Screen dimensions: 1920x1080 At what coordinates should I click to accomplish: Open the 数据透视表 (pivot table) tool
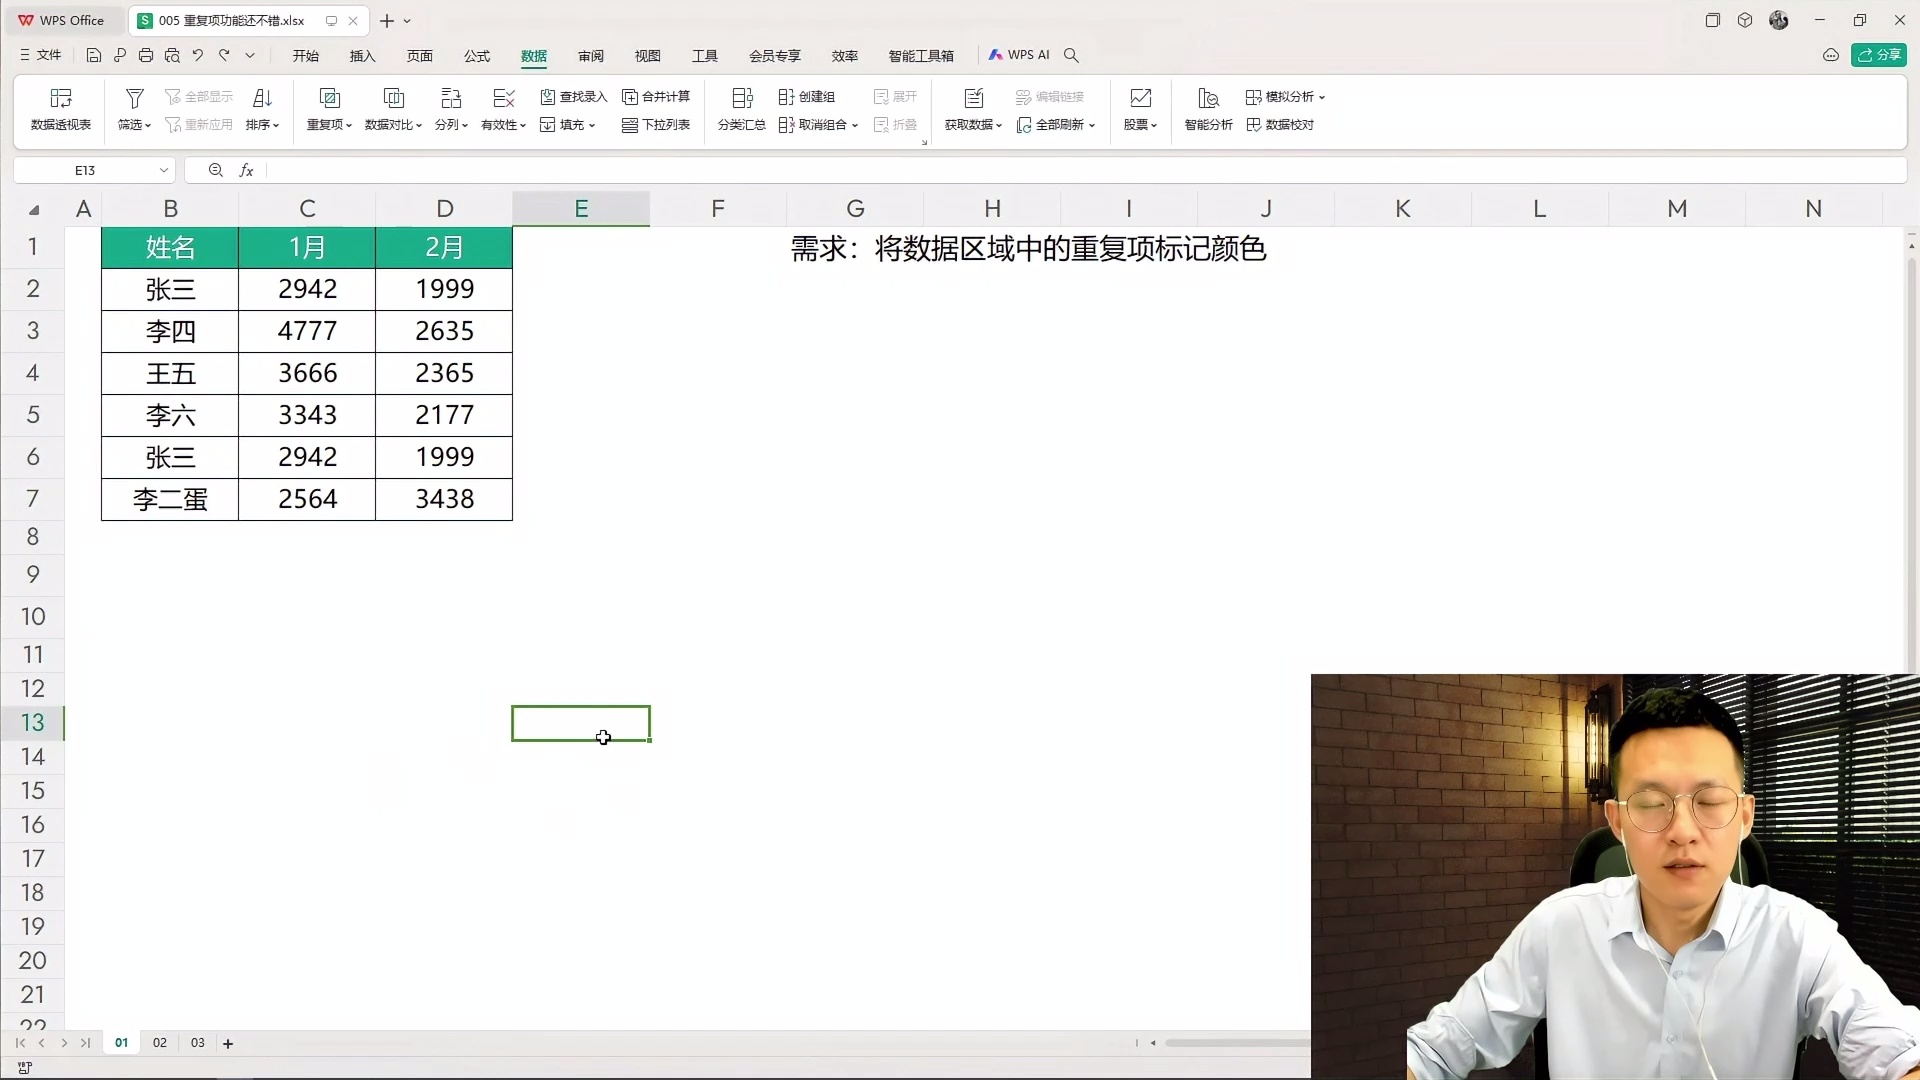pos(59,108)
